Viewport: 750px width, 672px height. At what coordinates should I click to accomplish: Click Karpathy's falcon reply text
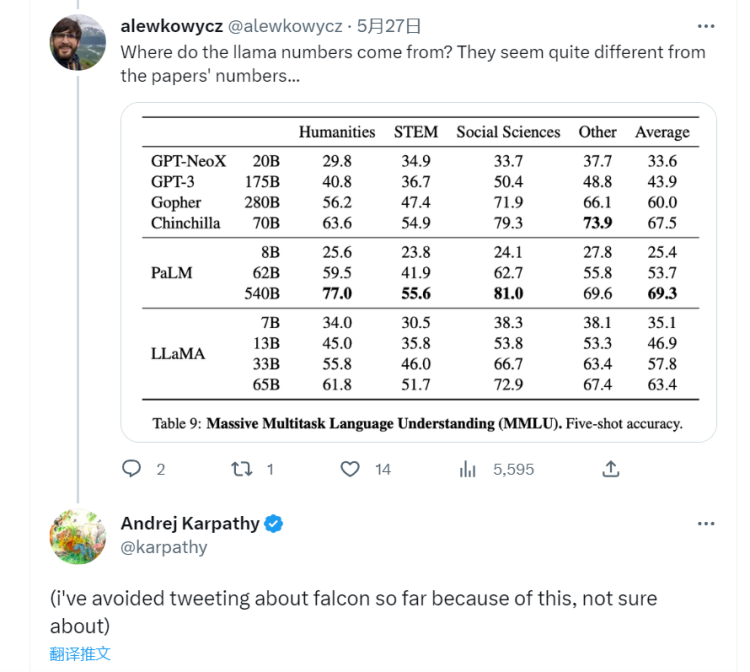pos(353,612)
